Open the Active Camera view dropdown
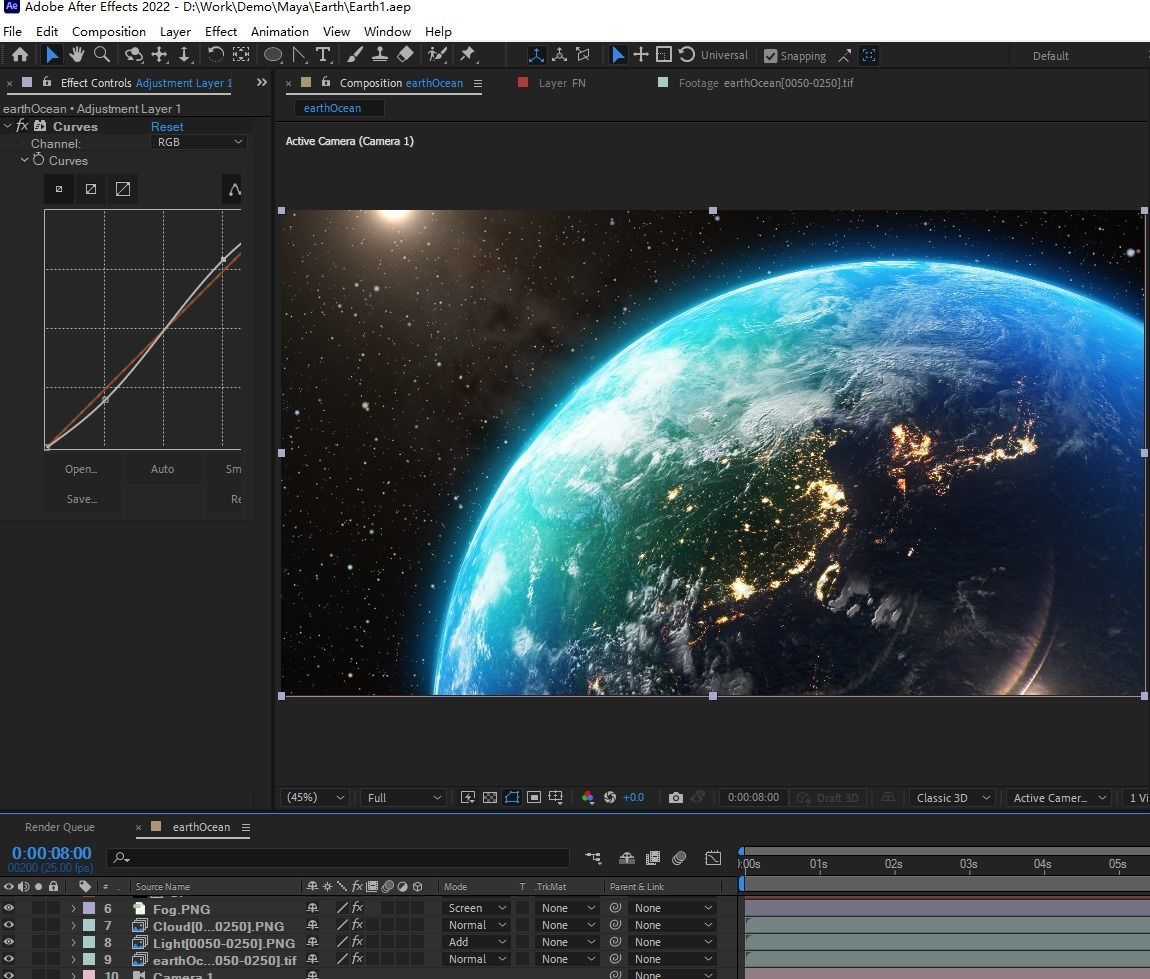The image size is (1150, 979). pos(1059,797)
